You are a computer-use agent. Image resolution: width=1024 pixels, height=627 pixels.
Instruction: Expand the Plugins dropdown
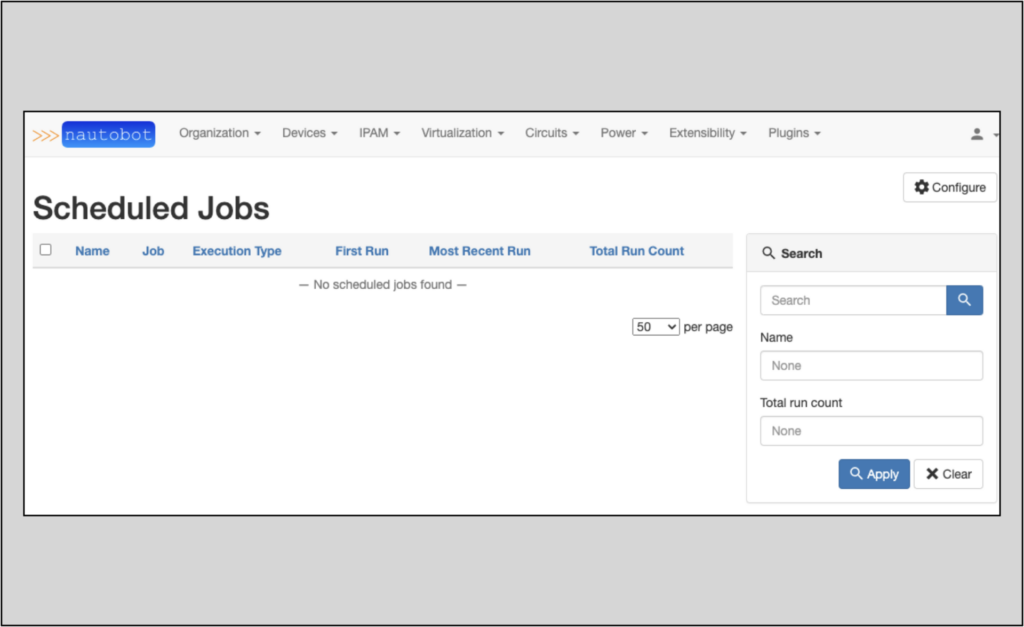(794, 133)
